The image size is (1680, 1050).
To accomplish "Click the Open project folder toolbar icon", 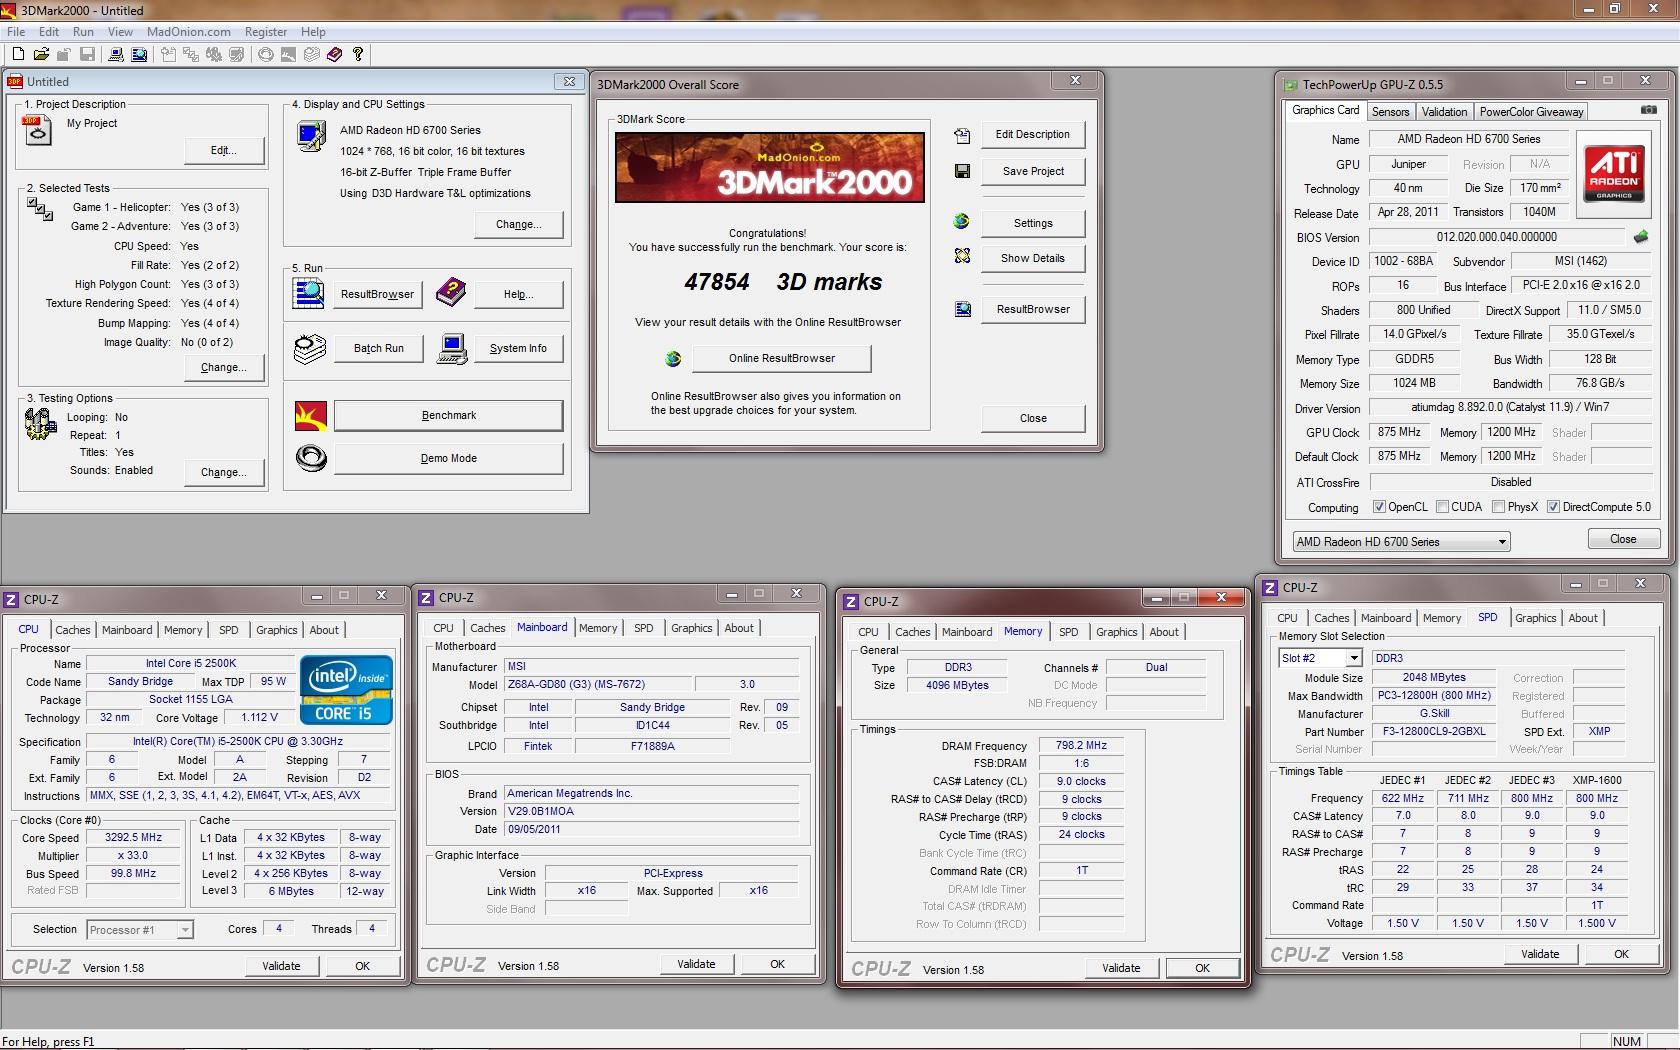I will (x=41, y=54).
